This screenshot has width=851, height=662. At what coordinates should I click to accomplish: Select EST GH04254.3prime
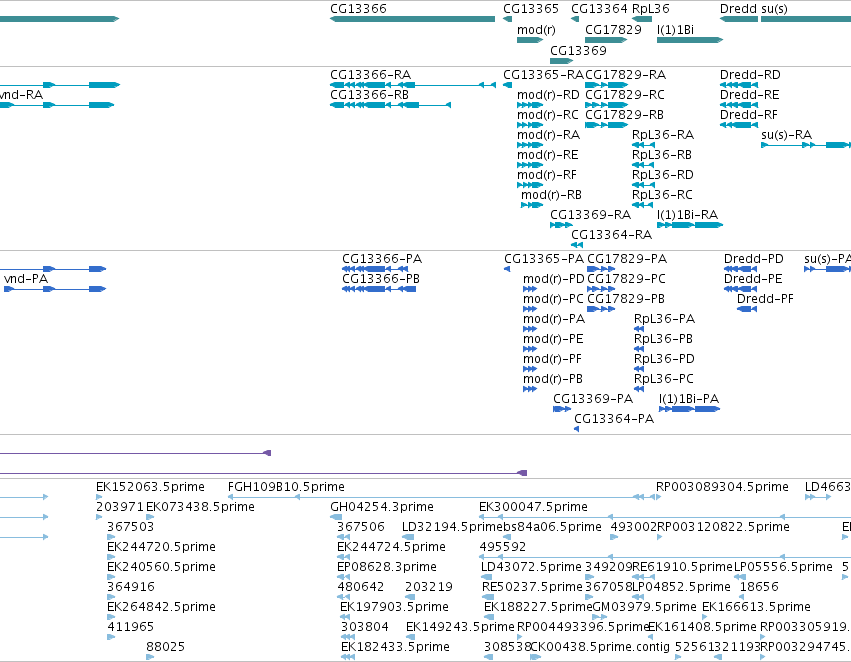pyautogui.click(x=382, y=507)
